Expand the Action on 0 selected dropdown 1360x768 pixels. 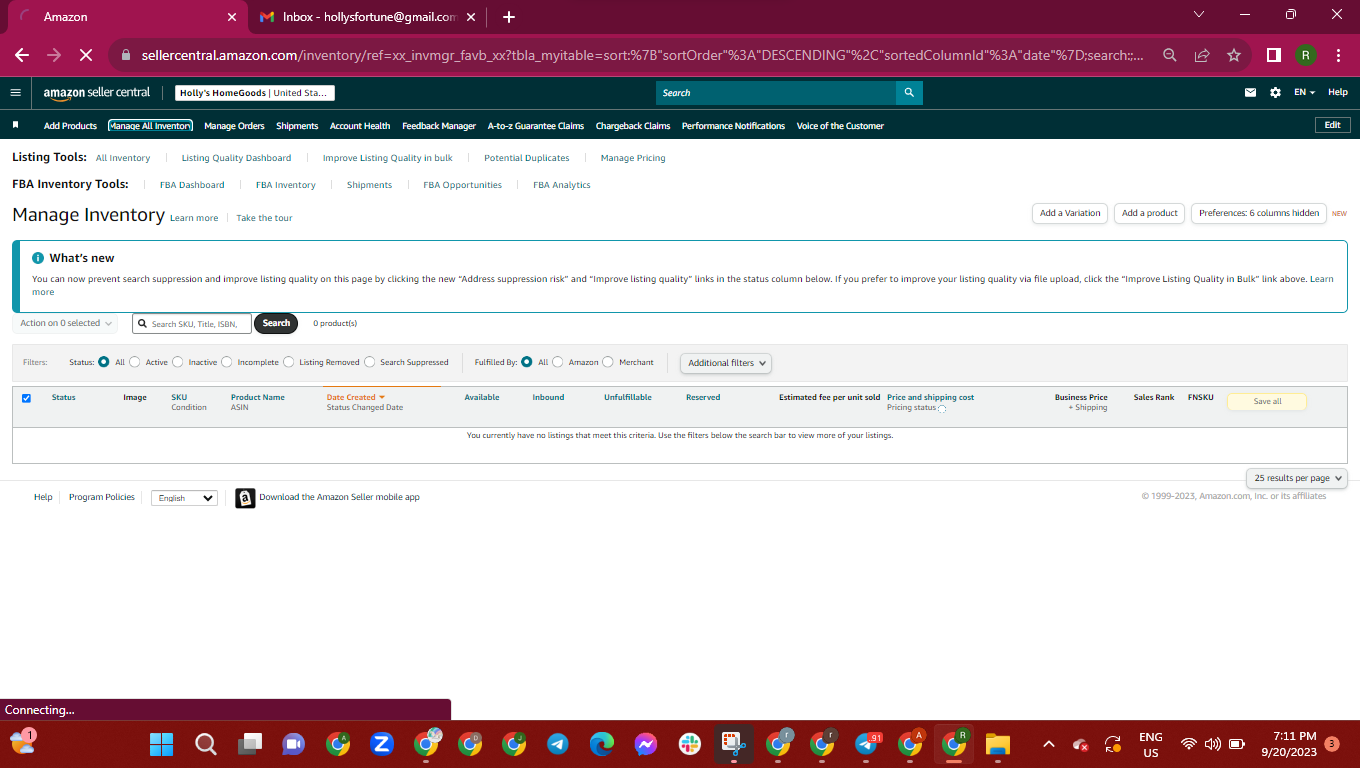point(65,323)
